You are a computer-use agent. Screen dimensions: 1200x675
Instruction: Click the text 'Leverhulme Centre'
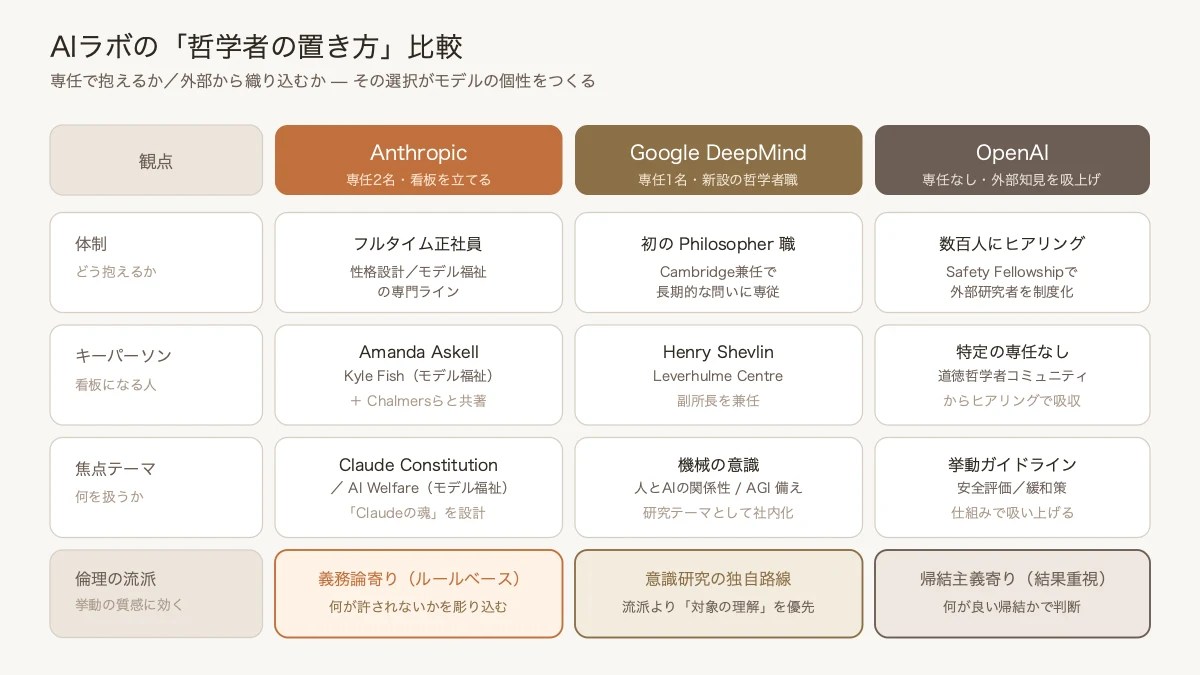(718, 376)
